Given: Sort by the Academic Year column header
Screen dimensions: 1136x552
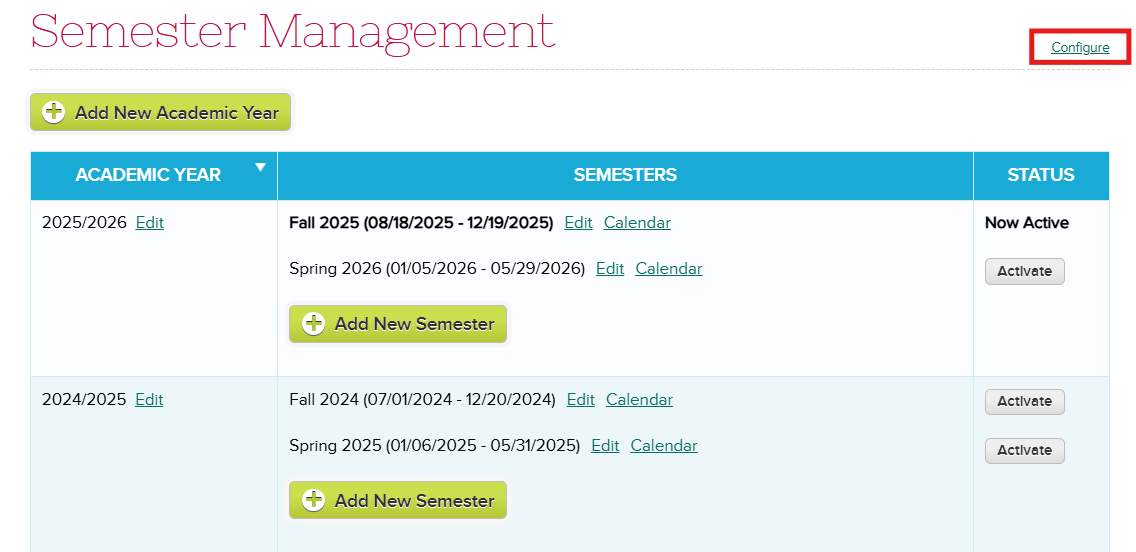Looking at the screenshot, I should (149, 175).
